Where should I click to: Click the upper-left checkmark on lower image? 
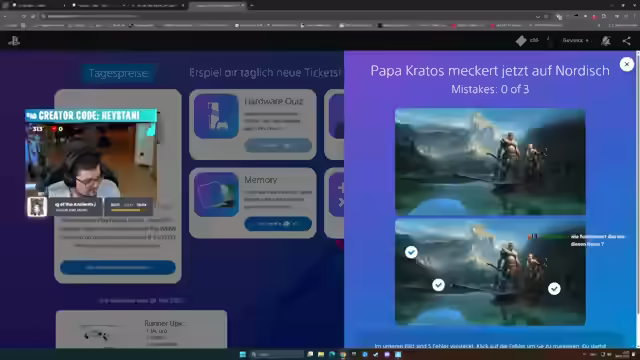(x=411, y=252)
